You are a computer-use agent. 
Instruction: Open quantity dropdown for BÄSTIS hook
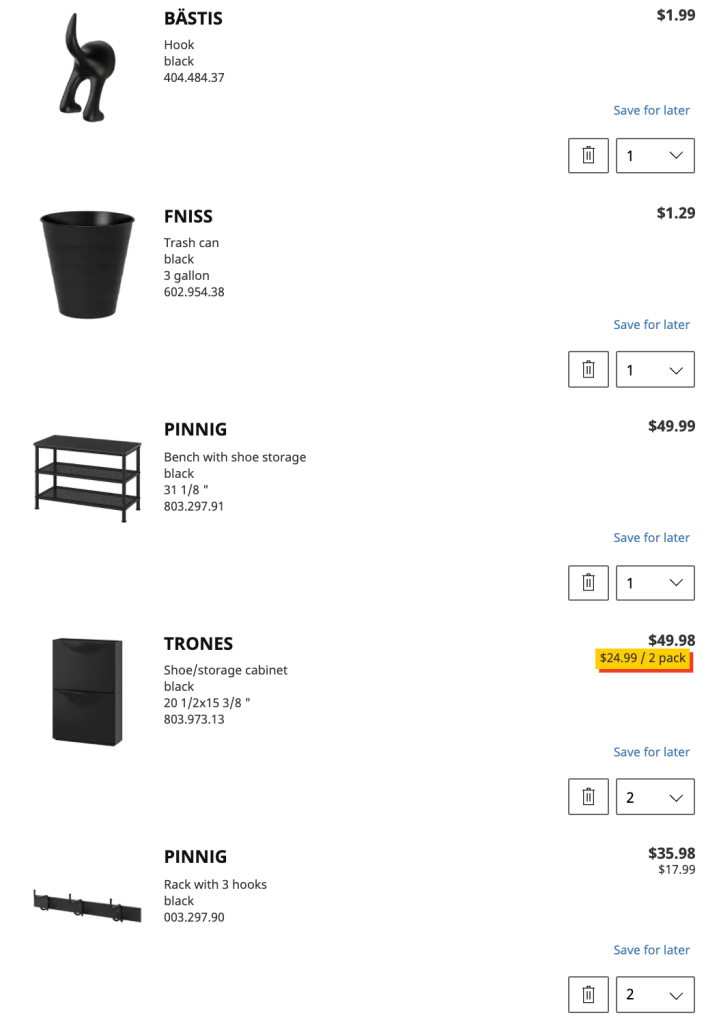(655, 155)
